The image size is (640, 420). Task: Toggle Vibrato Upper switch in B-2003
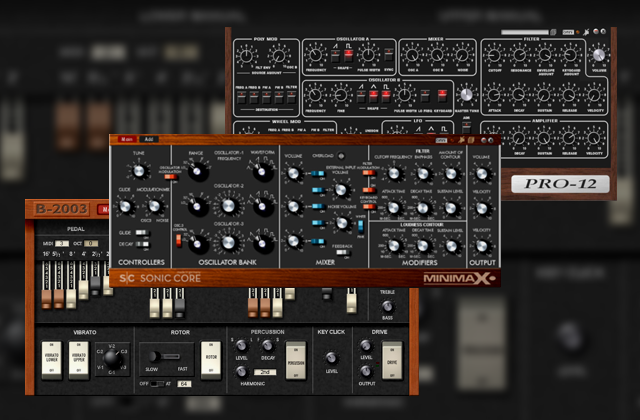(x=79, y=358)
